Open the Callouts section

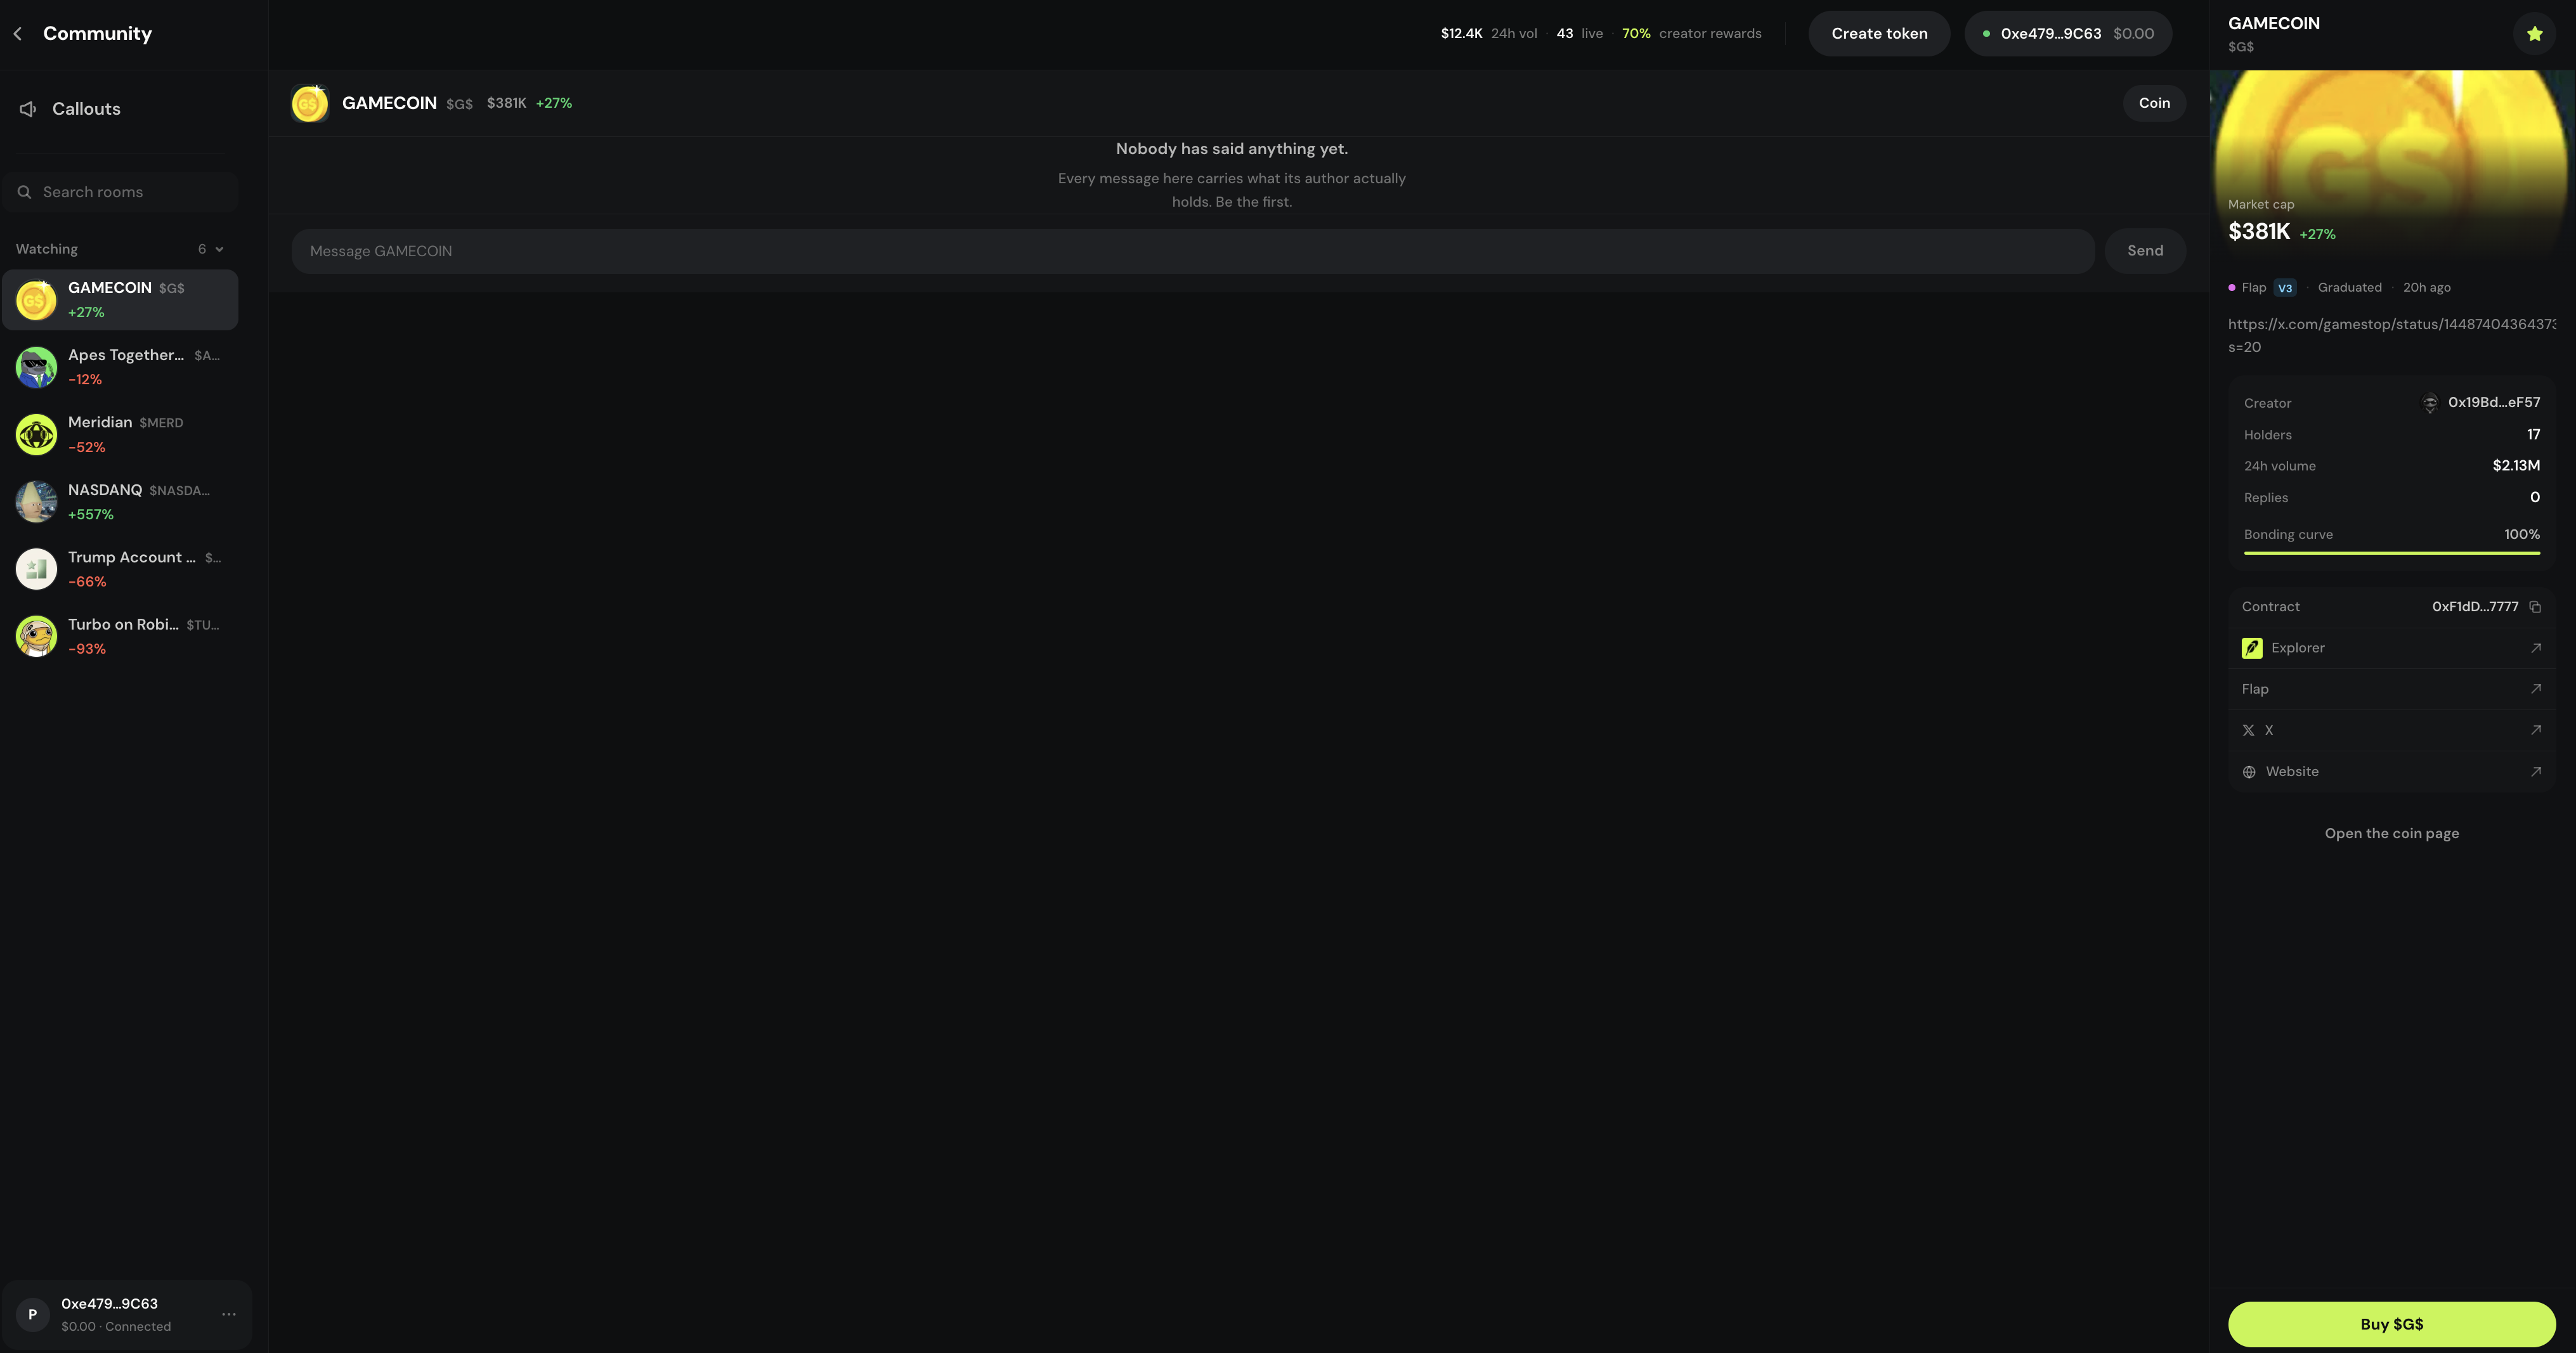pyautogui.click(x=120, y=109)
